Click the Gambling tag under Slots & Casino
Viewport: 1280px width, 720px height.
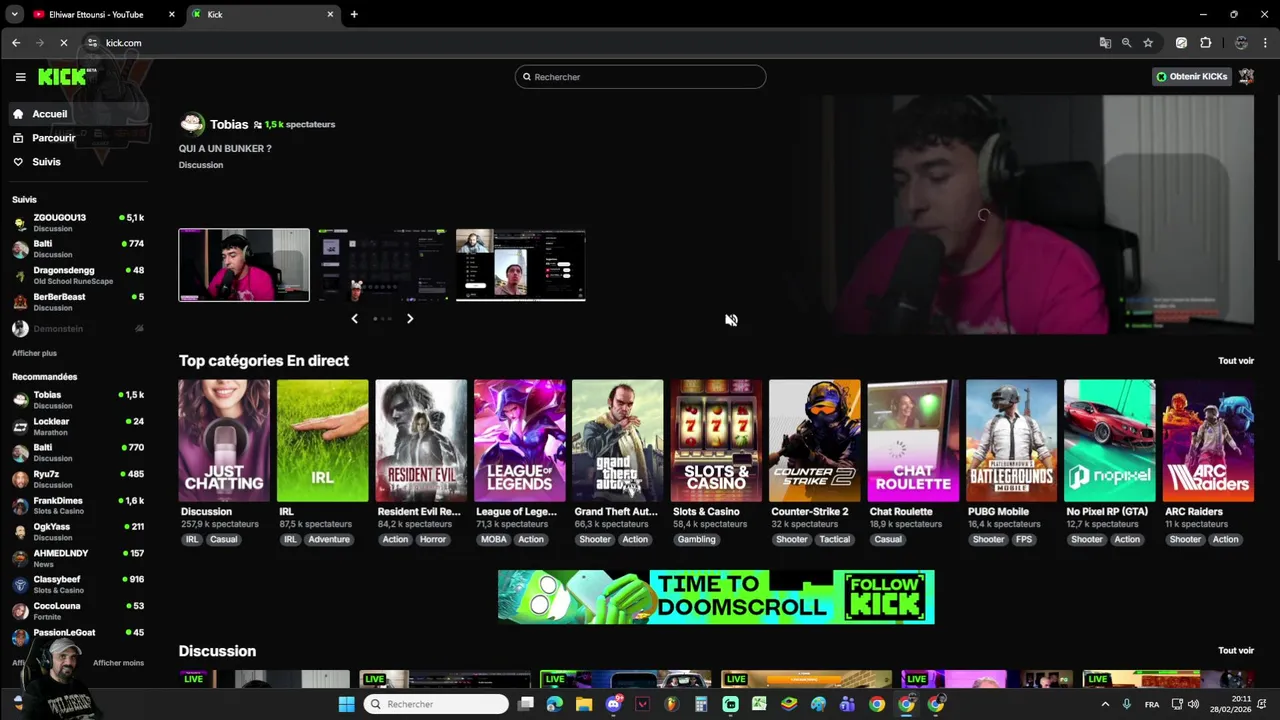[696, 539]
